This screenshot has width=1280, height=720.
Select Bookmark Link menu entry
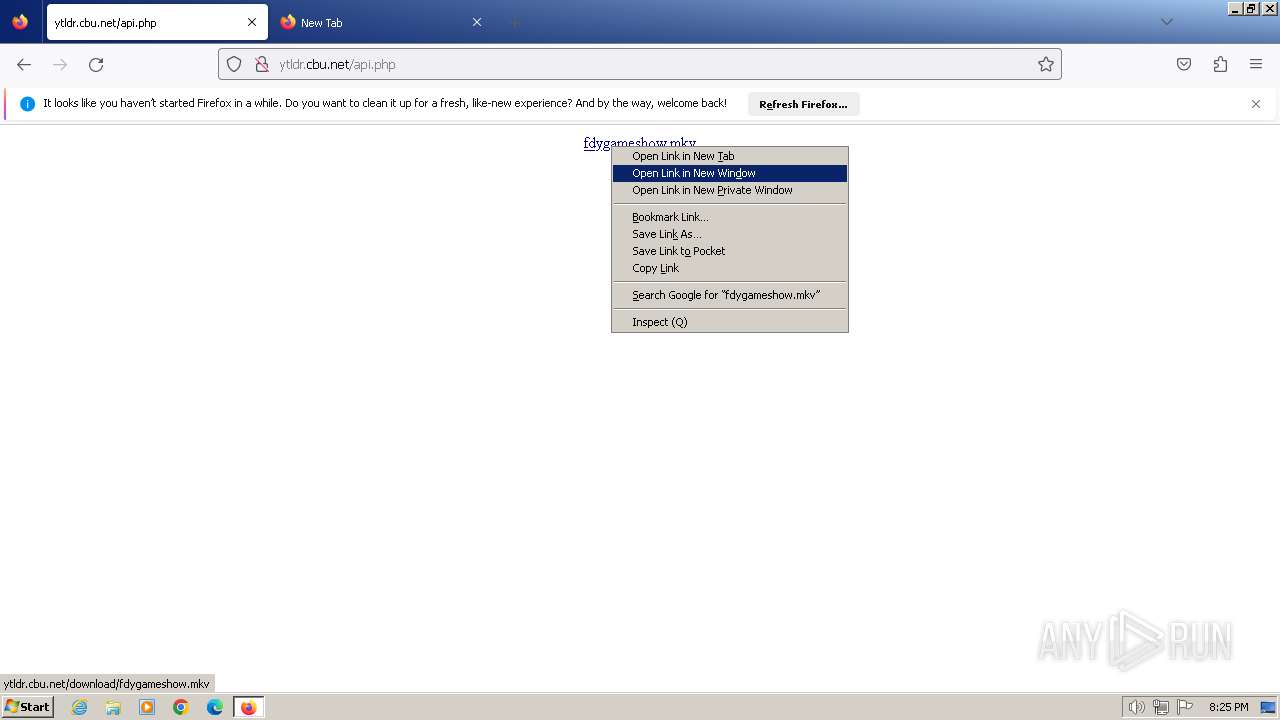pos(730,217)
